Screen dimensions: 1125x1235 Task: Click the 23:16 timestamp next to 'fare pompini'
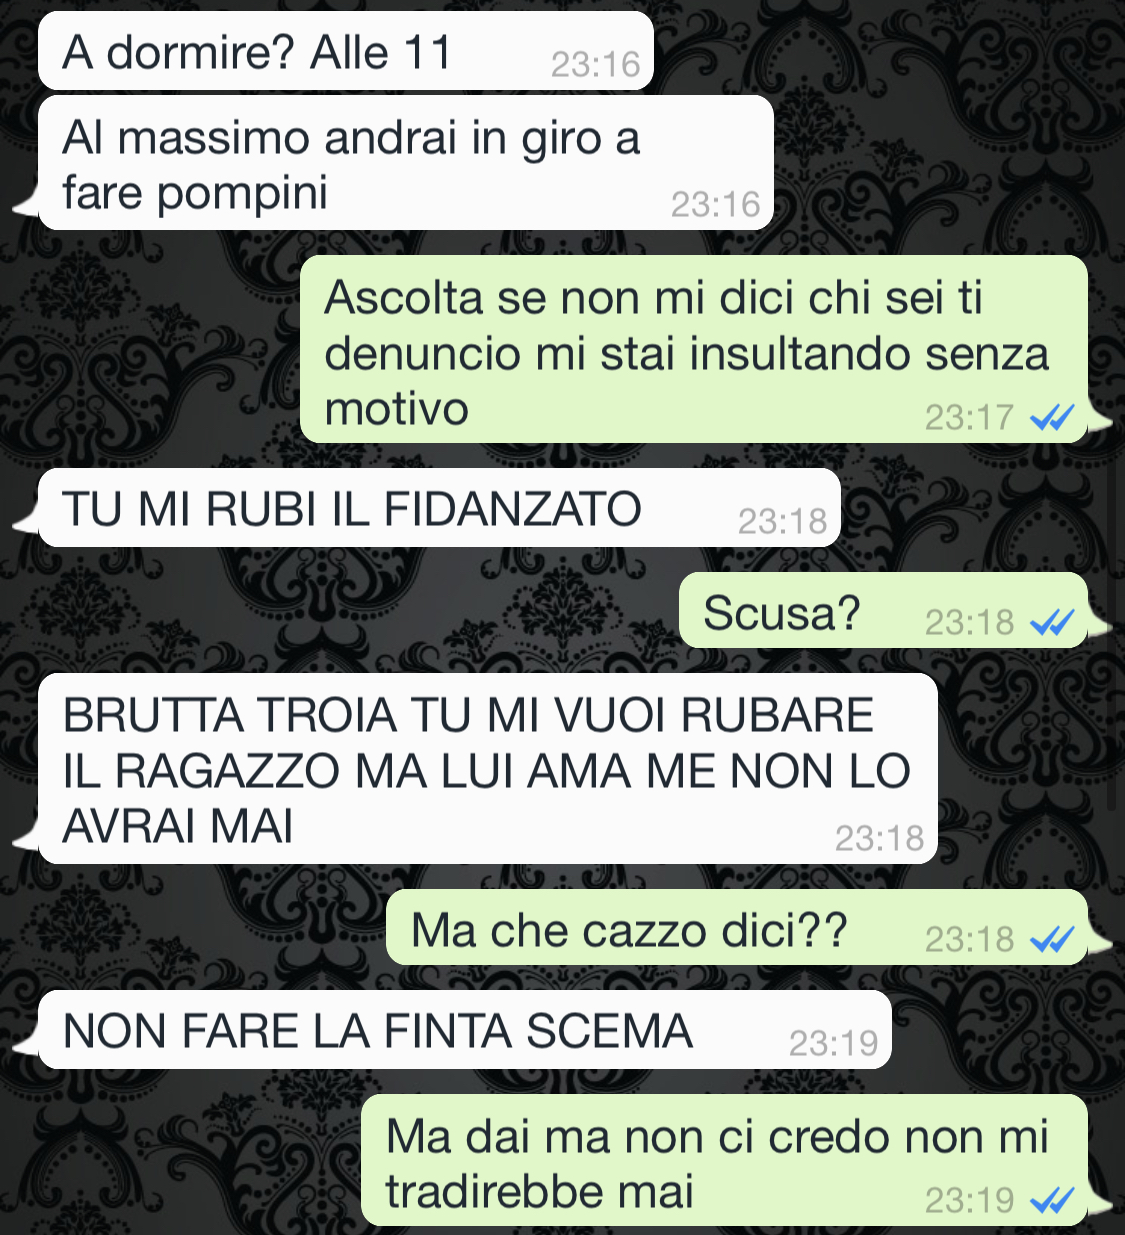coord(715,205)
